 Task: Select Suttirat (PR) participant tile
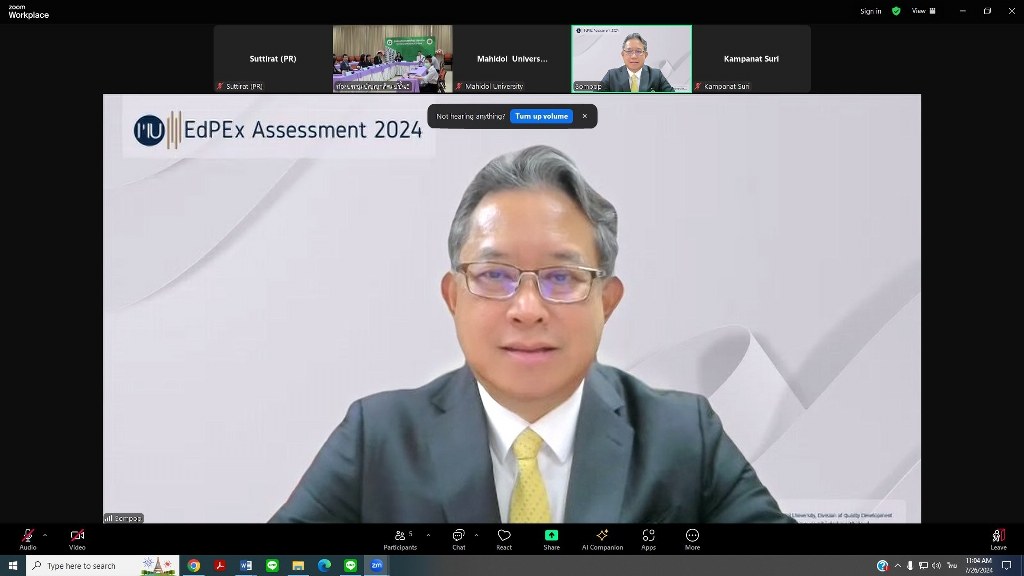(273, 59)
